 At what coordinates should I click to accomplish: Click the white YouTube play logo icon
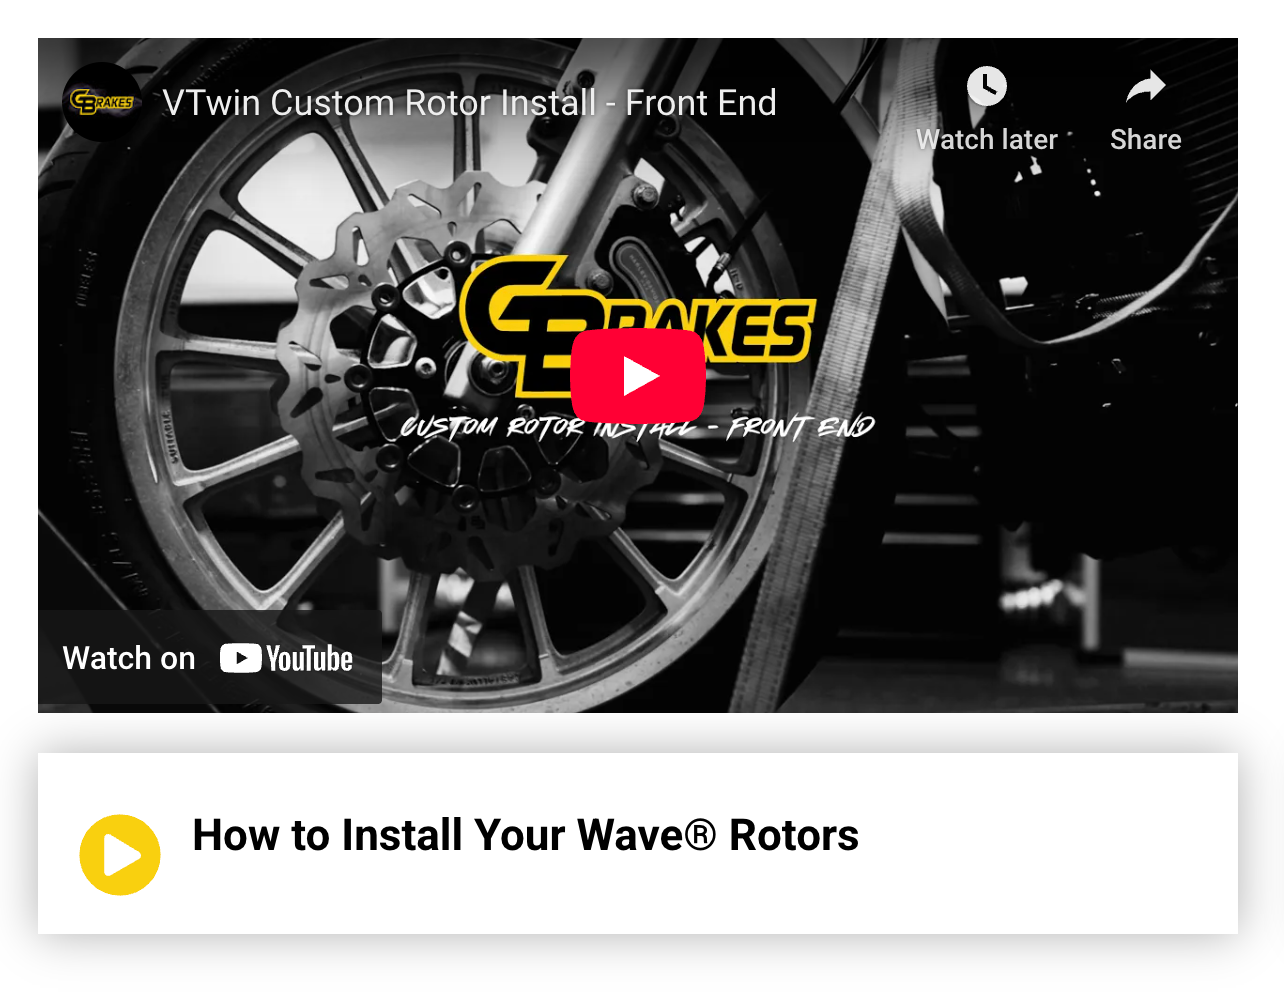click(x=241, y=658)
